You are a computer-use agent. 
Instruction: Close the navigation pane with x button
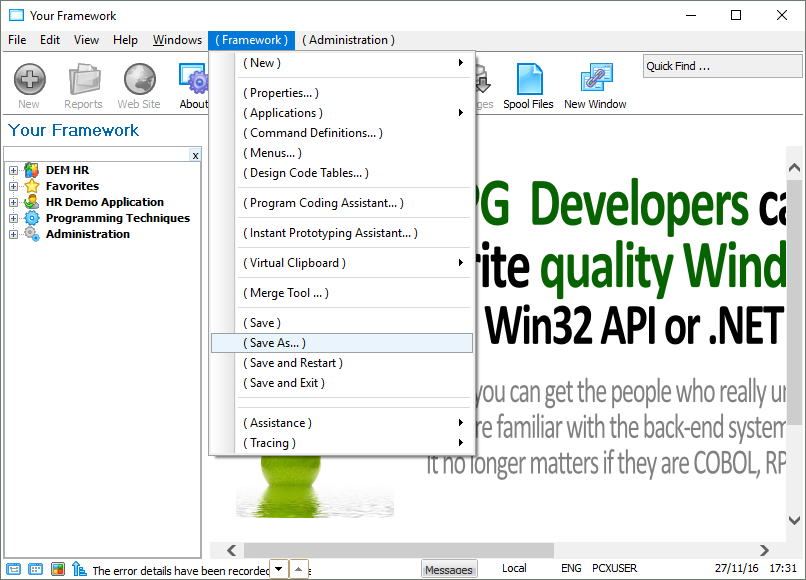tap(195, 156)
